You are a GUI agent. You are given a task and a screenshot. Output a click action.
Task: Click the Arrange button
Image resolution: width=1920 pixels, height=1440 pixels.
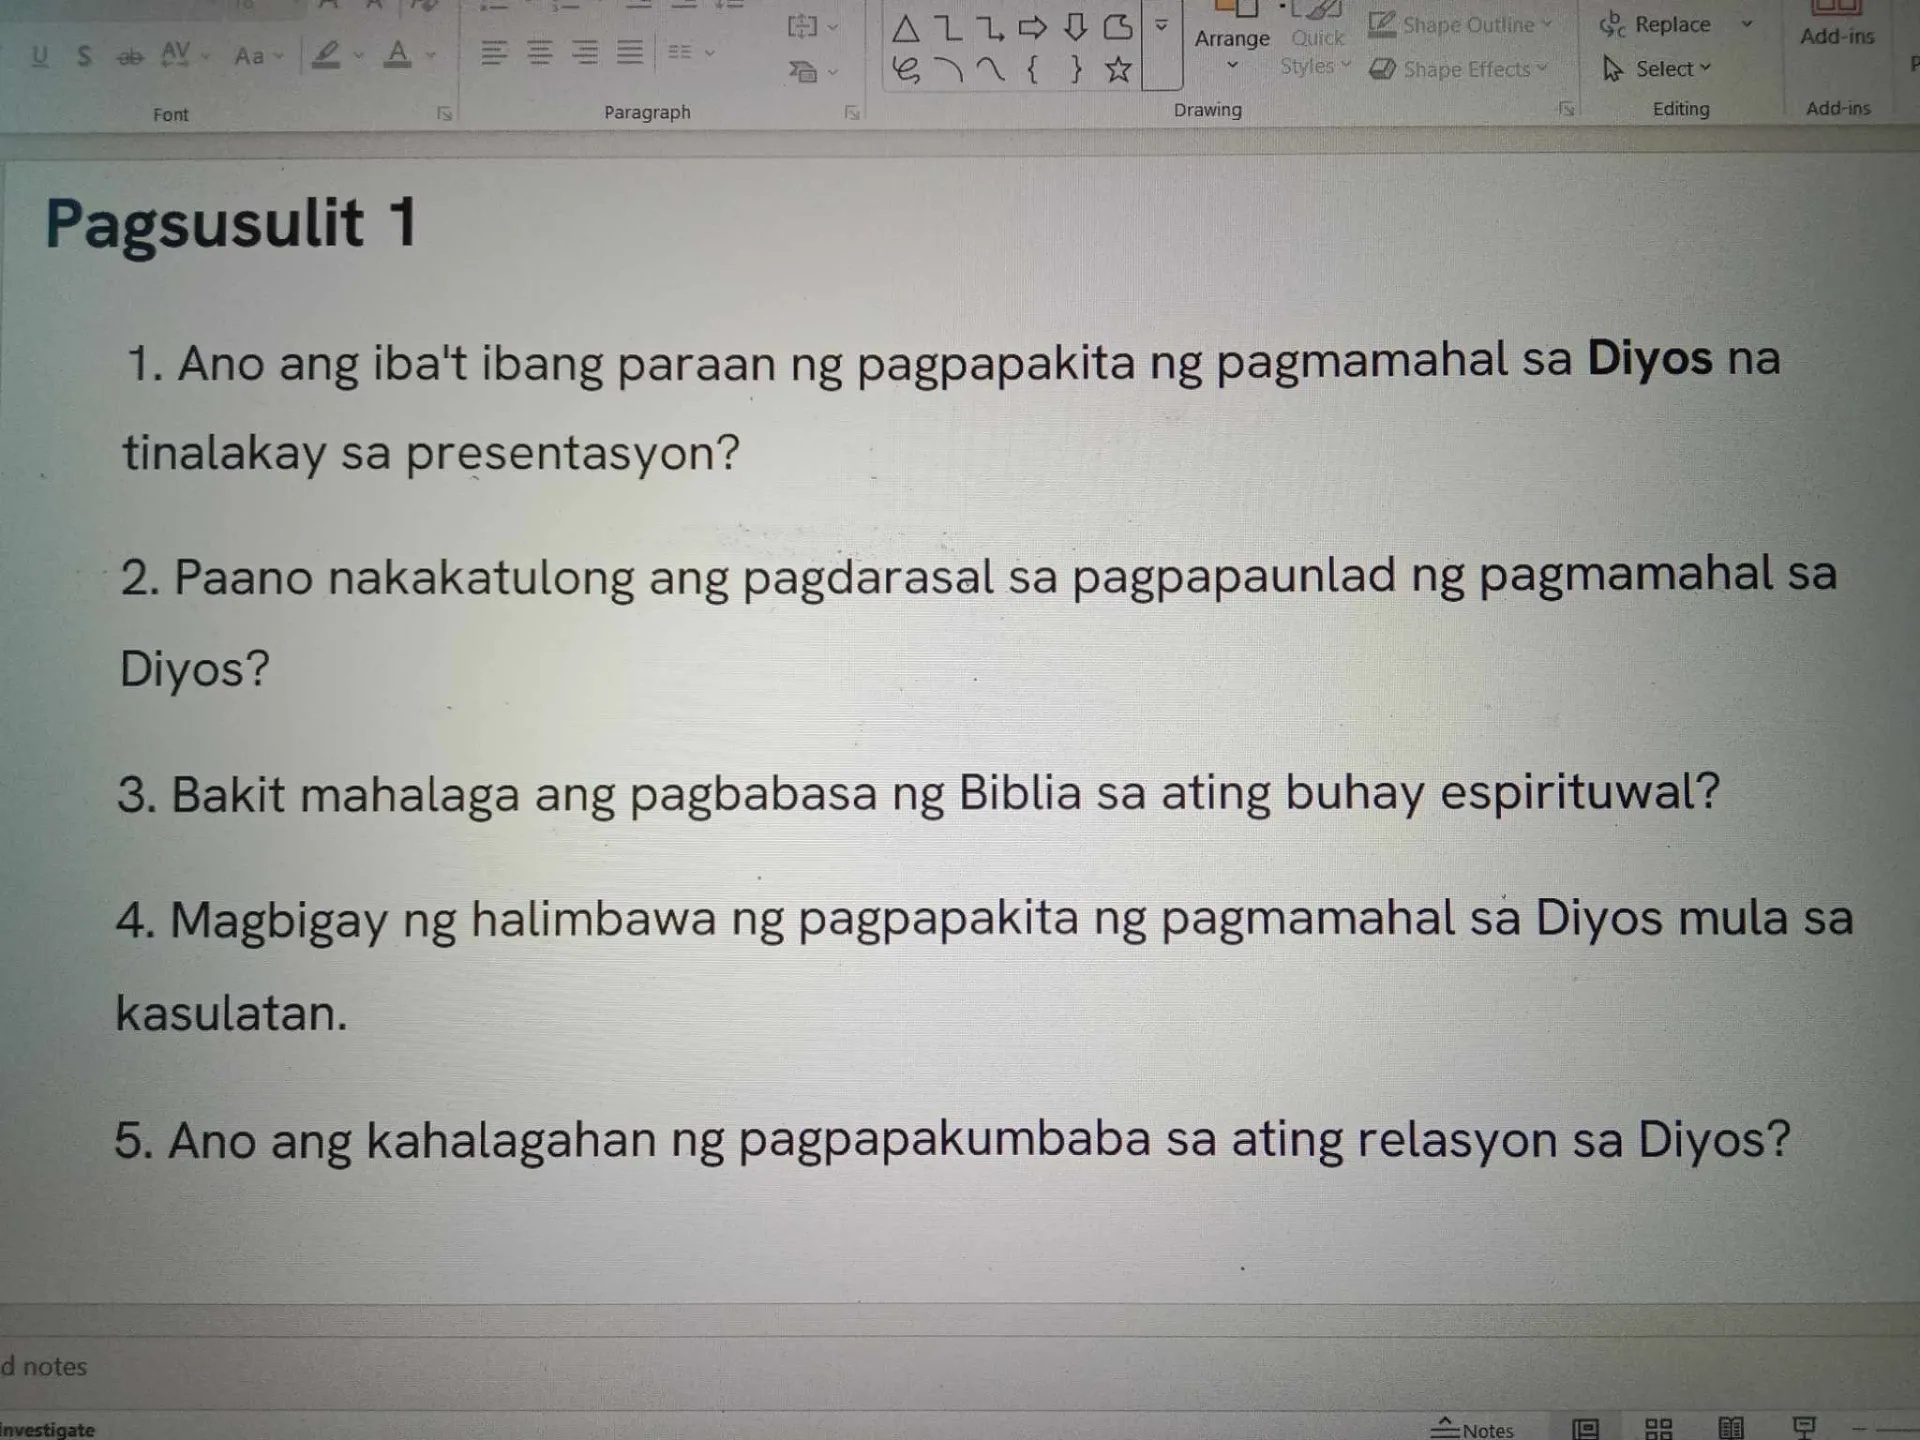[x=1232, y=40]
